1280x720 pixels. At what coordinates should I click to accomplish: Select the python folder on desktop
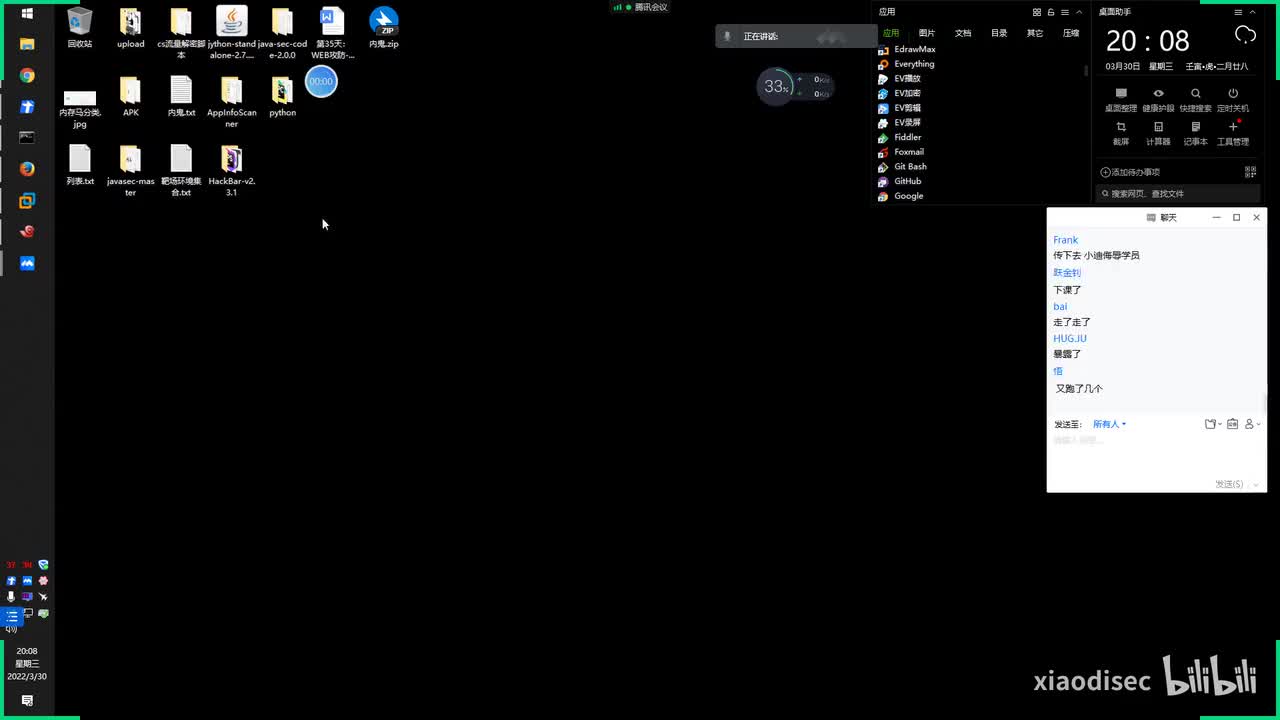pos(282,96)
